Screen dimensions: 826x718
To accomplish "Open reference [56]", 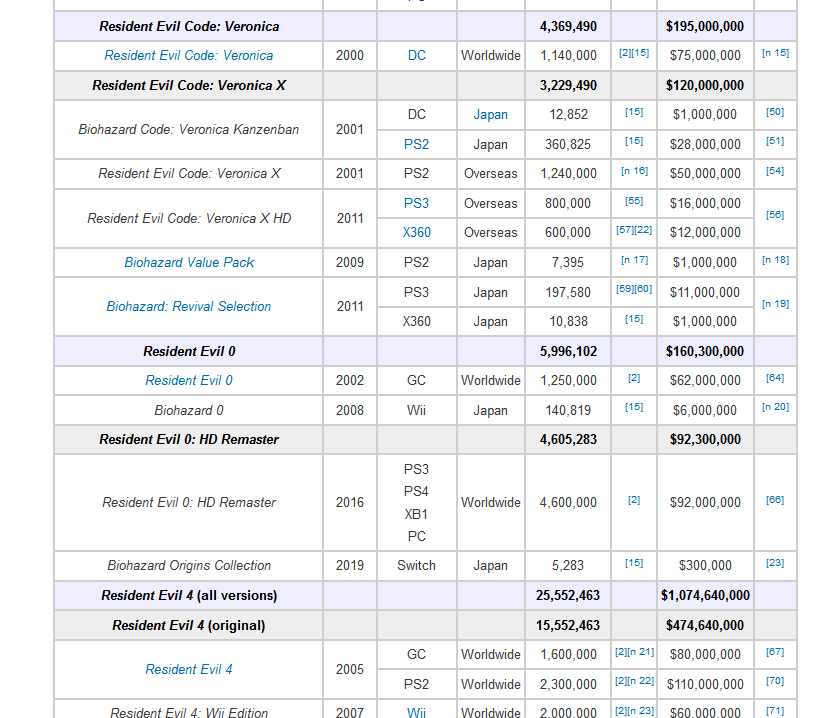I will 775,214.
